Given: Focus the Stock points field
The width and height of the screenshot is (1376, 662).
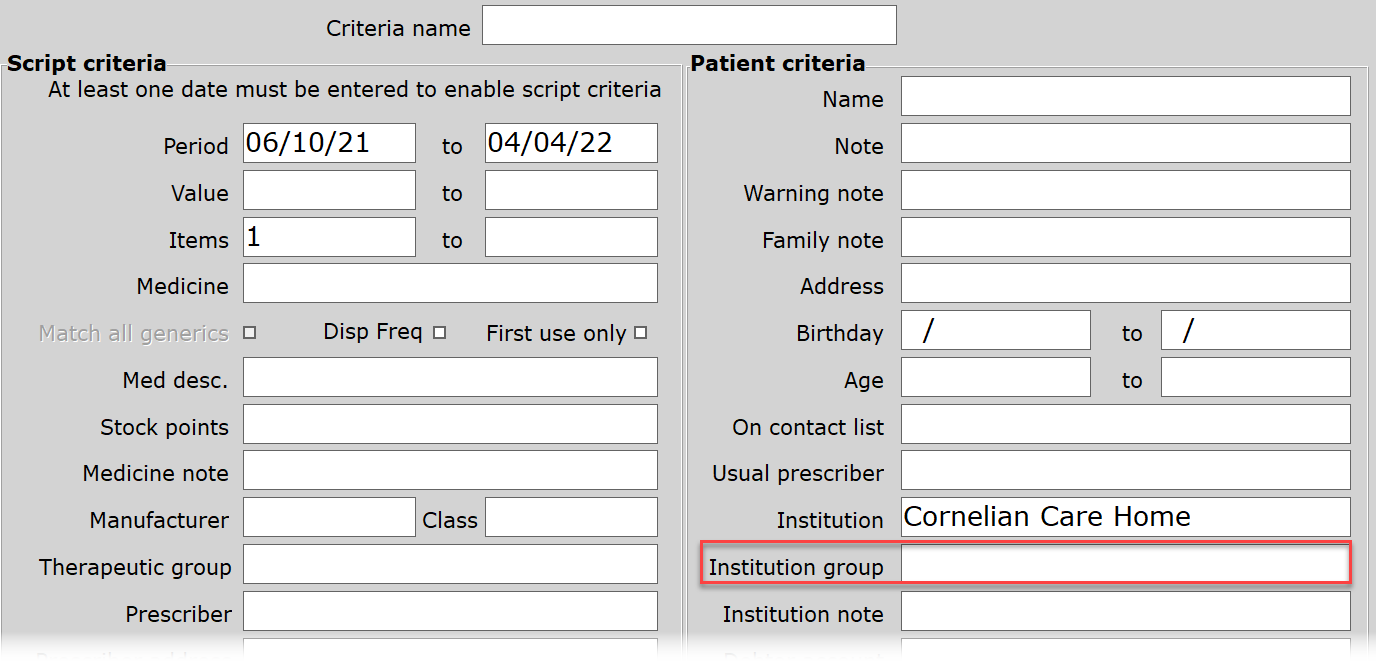Looking at the screenshot, I should click(450, 424).
